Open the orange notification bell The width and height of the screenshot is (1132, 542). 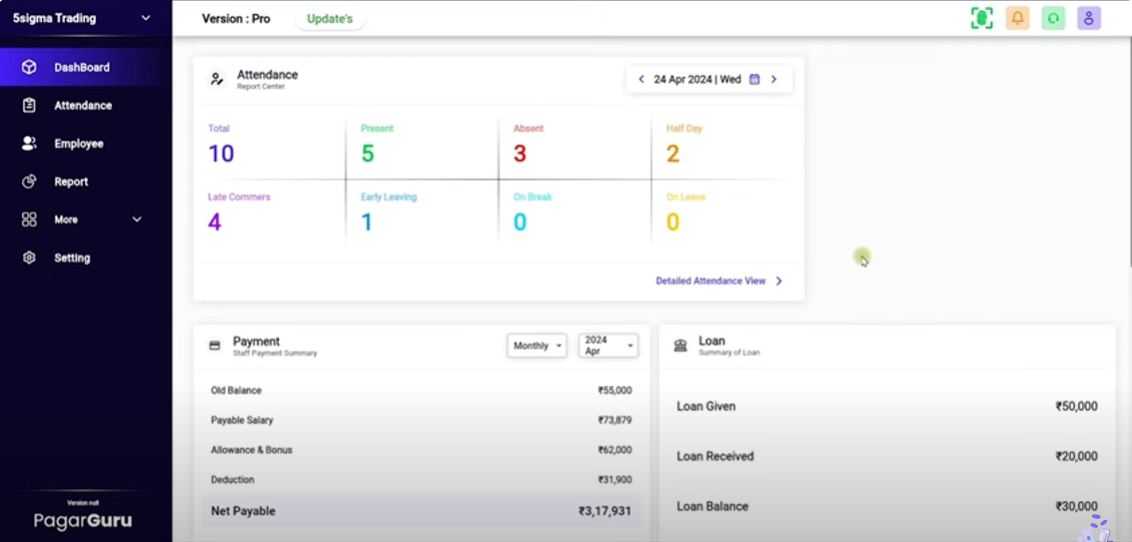tap(1017, 18)
